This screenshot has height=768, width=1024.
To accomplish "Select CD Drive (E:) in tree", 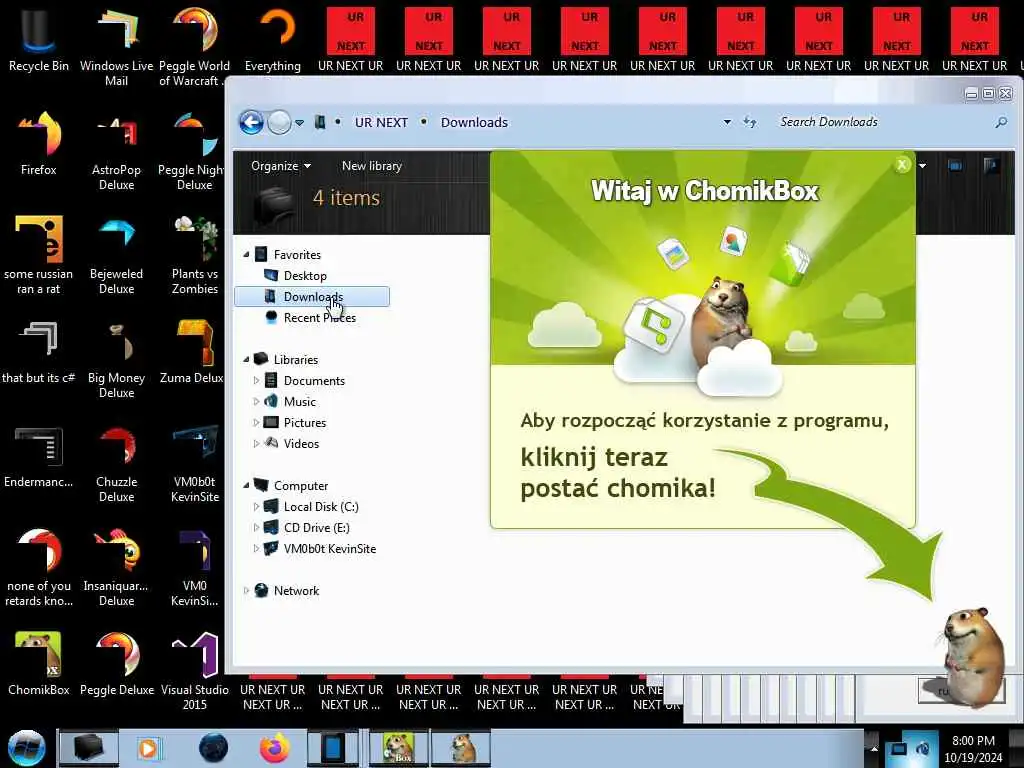I will point(316,528).
